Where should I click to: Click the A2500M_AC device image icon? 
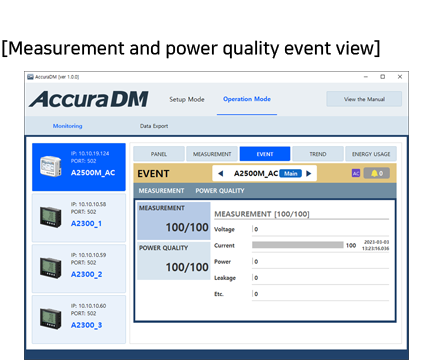click(x=51, y=166)
